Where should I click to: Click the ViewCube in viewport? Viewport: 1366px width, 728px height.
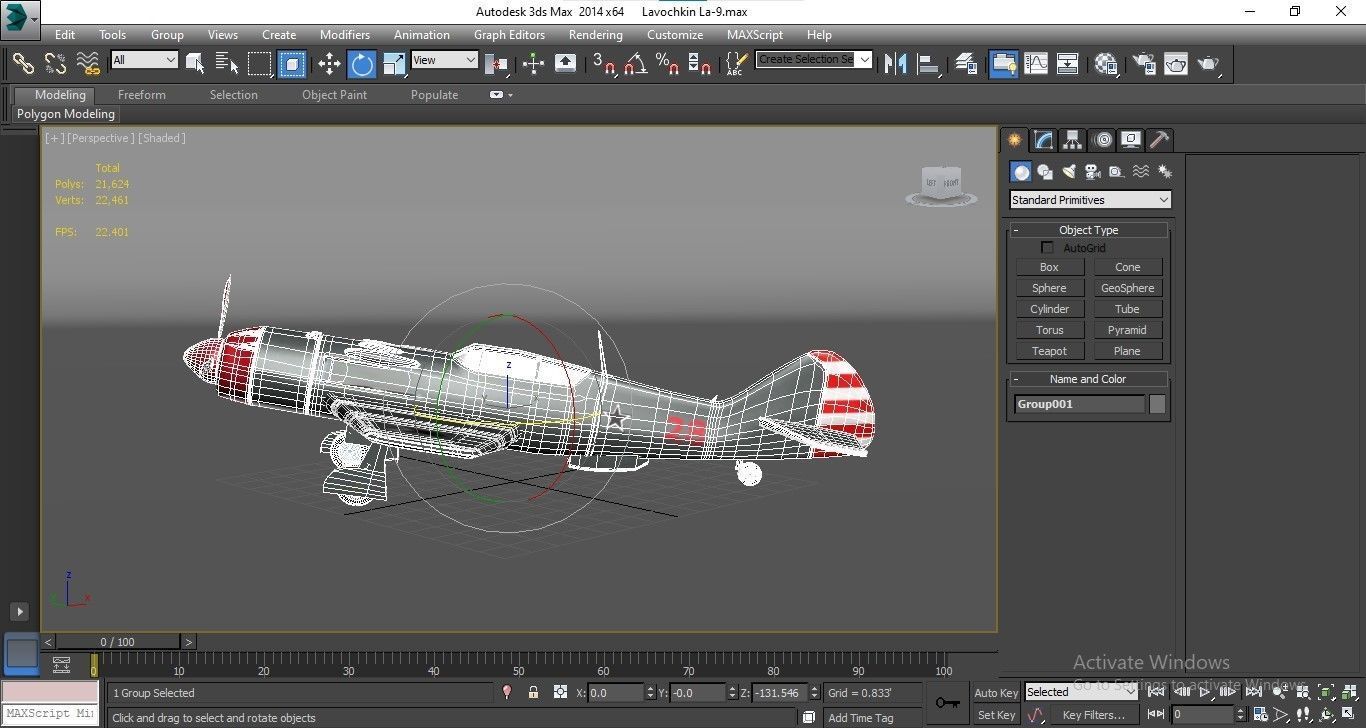pyautogui.click(x=941, y=186)
